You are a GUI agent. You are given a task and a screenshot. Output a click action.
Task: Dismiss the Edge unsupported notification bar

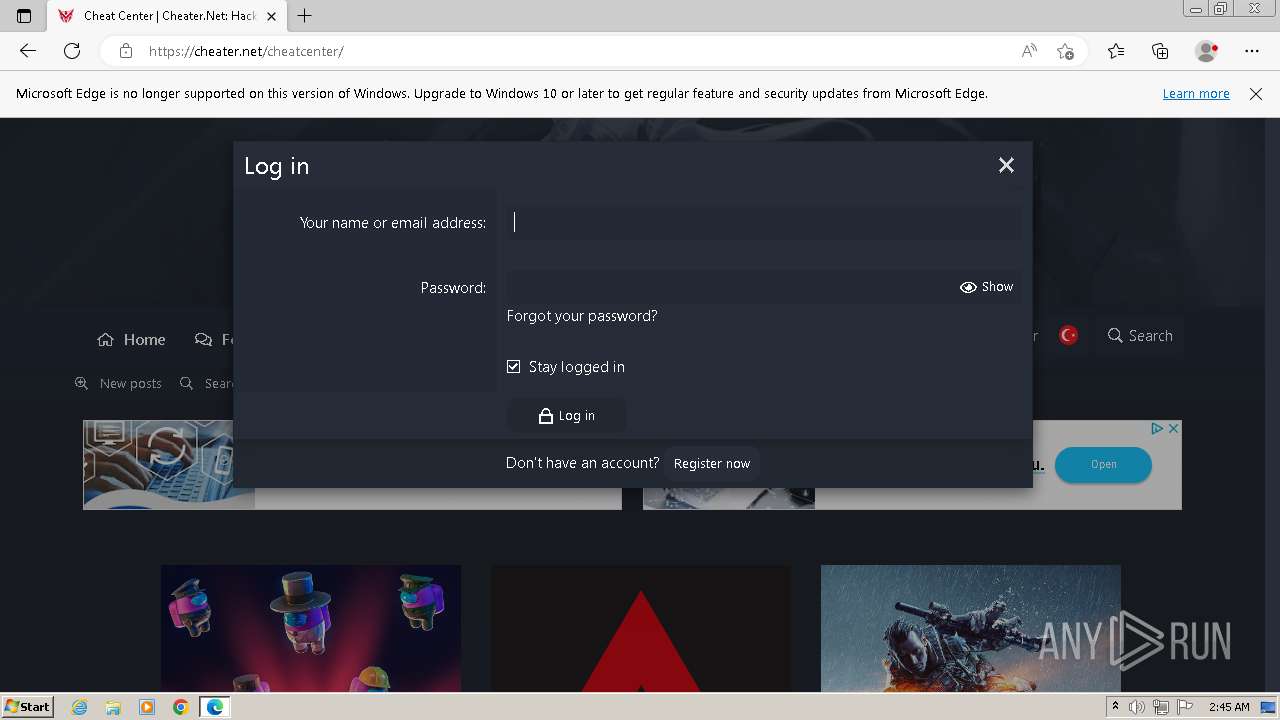point(1256,94)
